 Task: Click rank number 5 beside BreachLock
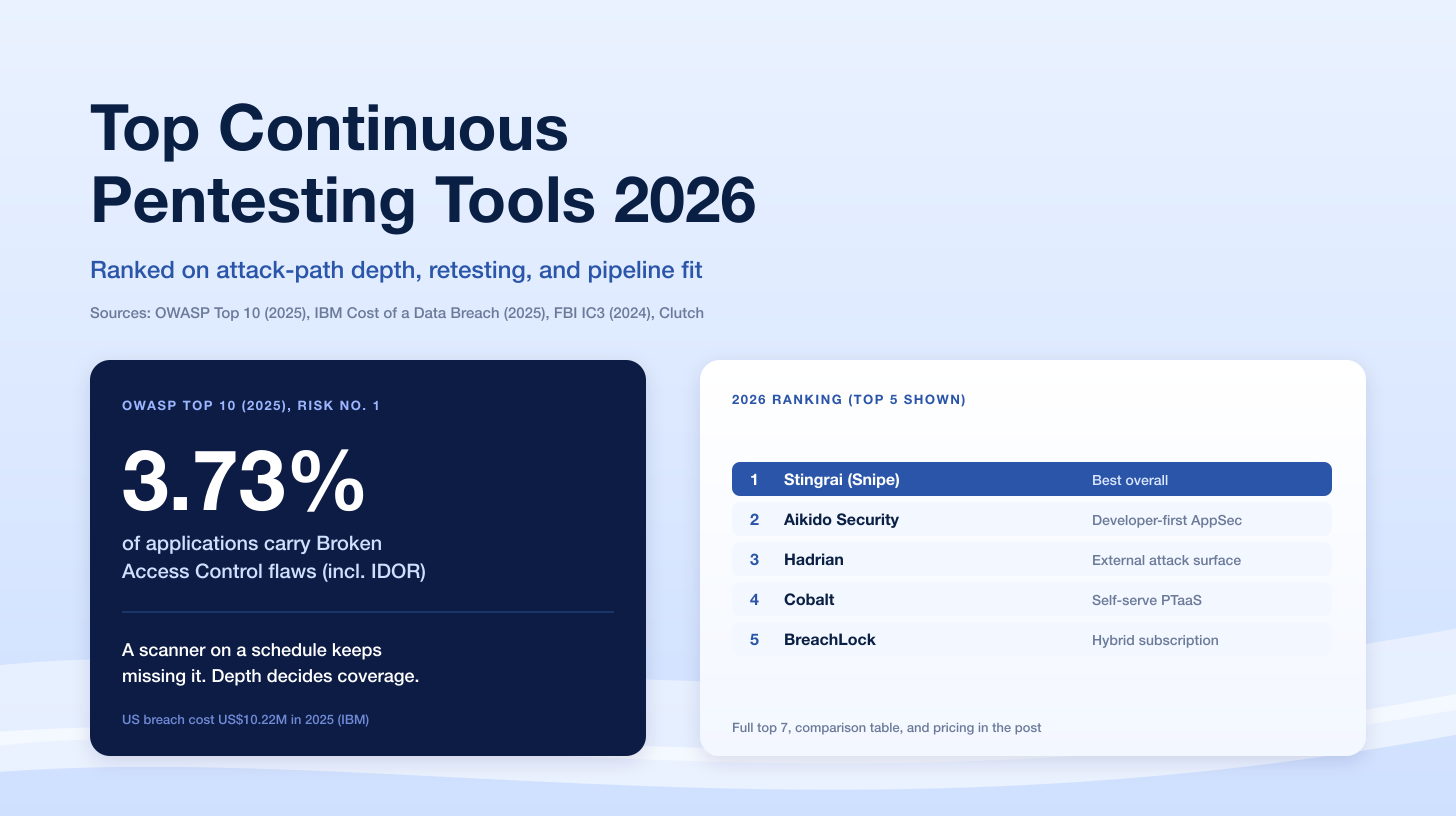754,640
